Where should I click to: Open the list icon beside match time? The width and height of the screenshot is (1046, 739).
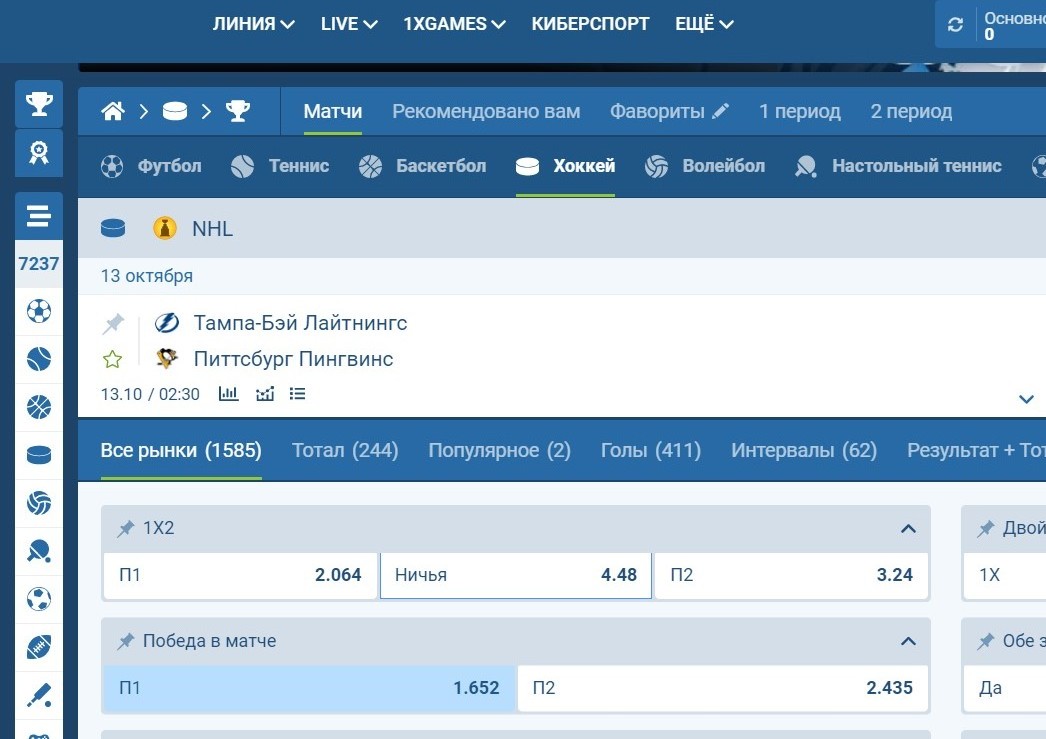(298, 394)
